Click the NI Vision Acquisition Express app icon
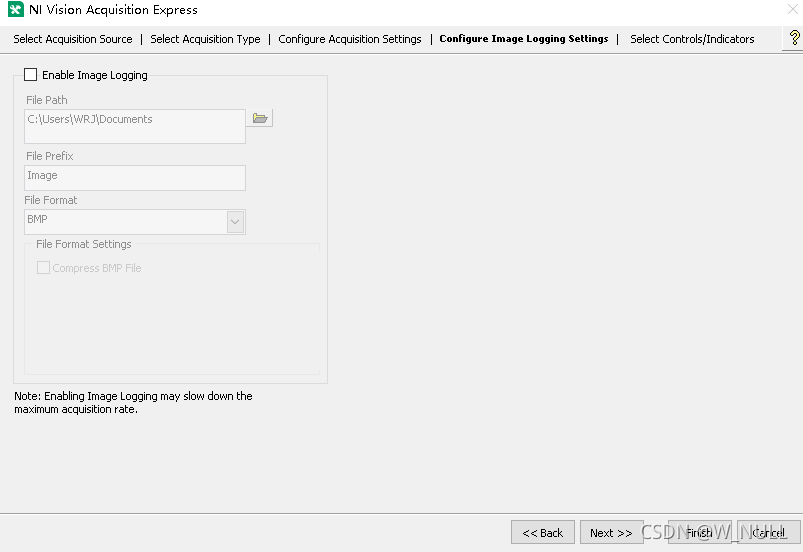The image size is (803, 552). coord(16,9)
